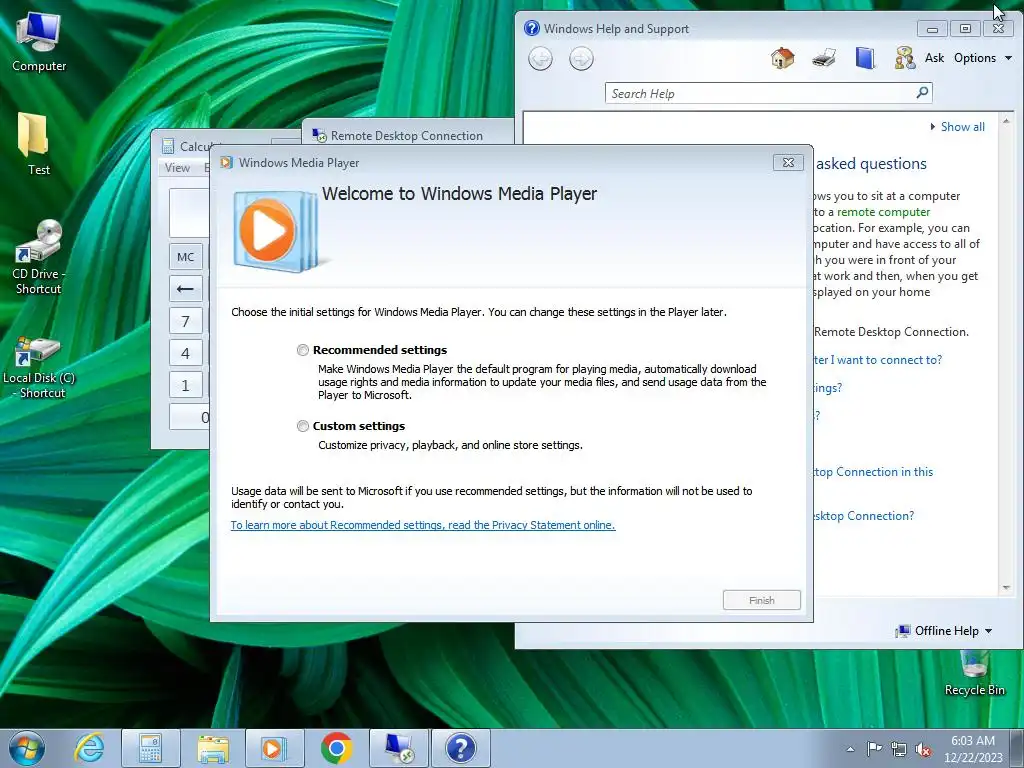Open the remote computer glossary link
Viewport: 1024px width, 768px height.
click(x=883, y=212)
